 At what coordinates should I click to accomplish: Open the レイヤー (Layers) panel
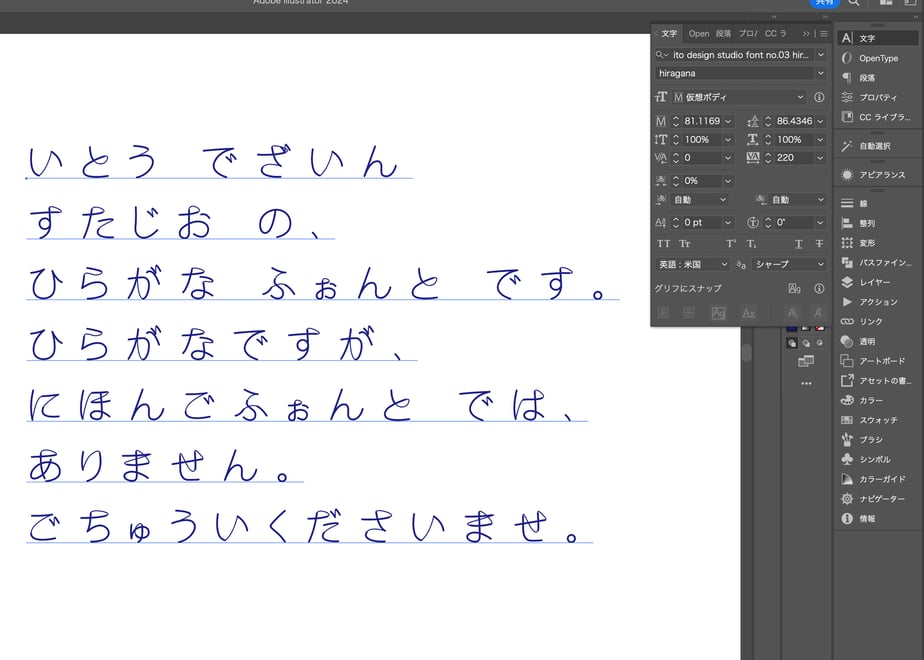coord(877,282)
